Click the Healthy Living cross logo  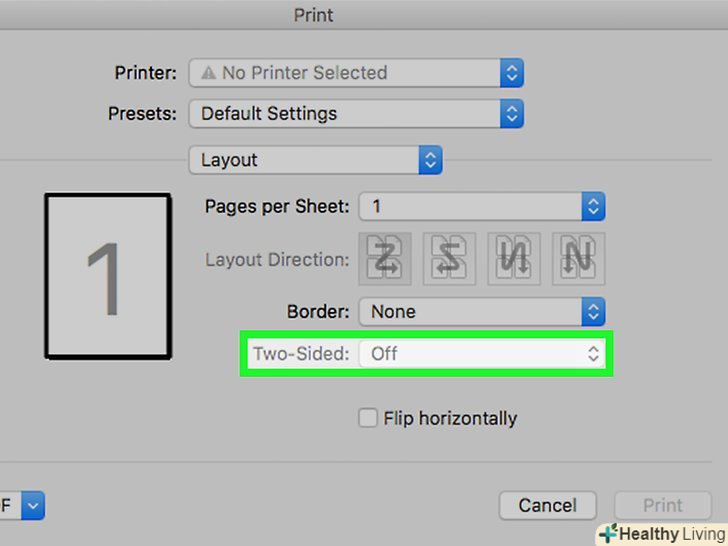click(607, 534)
